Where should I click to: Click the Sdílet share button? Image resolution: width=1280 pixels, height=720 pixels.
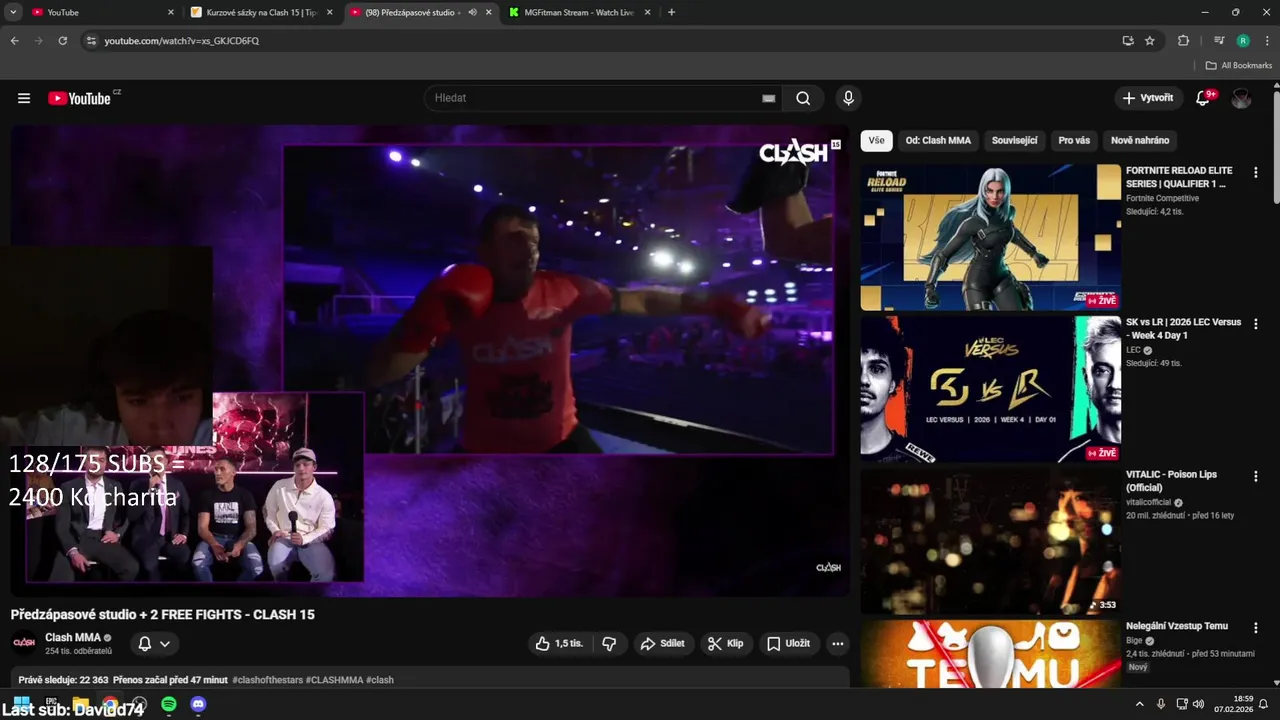pos(663,643)
